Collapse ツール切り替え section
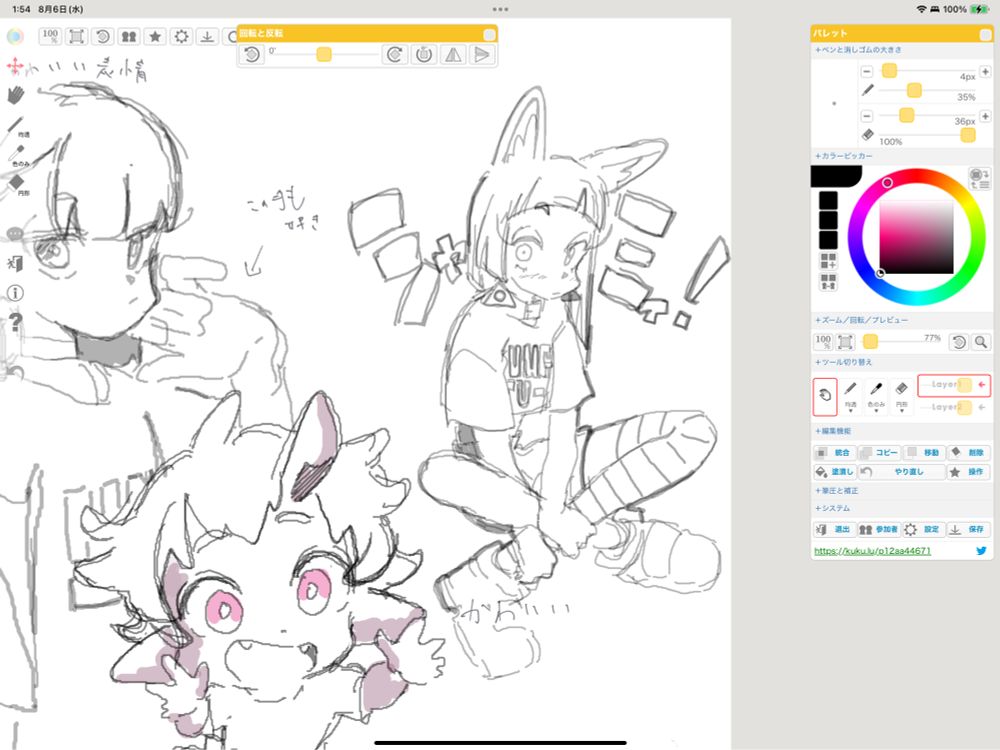The height and width of the screenshot is (750, 1000). [843, 362]
